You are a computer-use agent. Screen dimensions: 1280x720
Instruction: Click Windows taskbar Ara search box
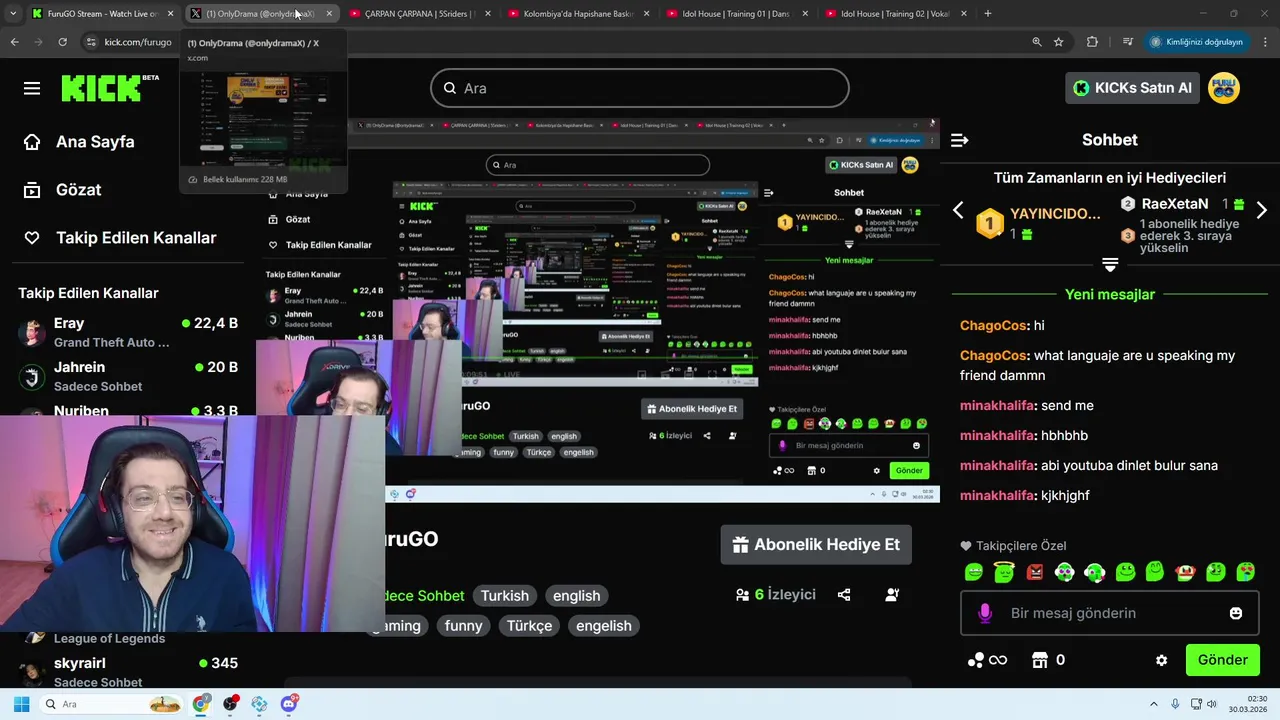pos(112,704)
